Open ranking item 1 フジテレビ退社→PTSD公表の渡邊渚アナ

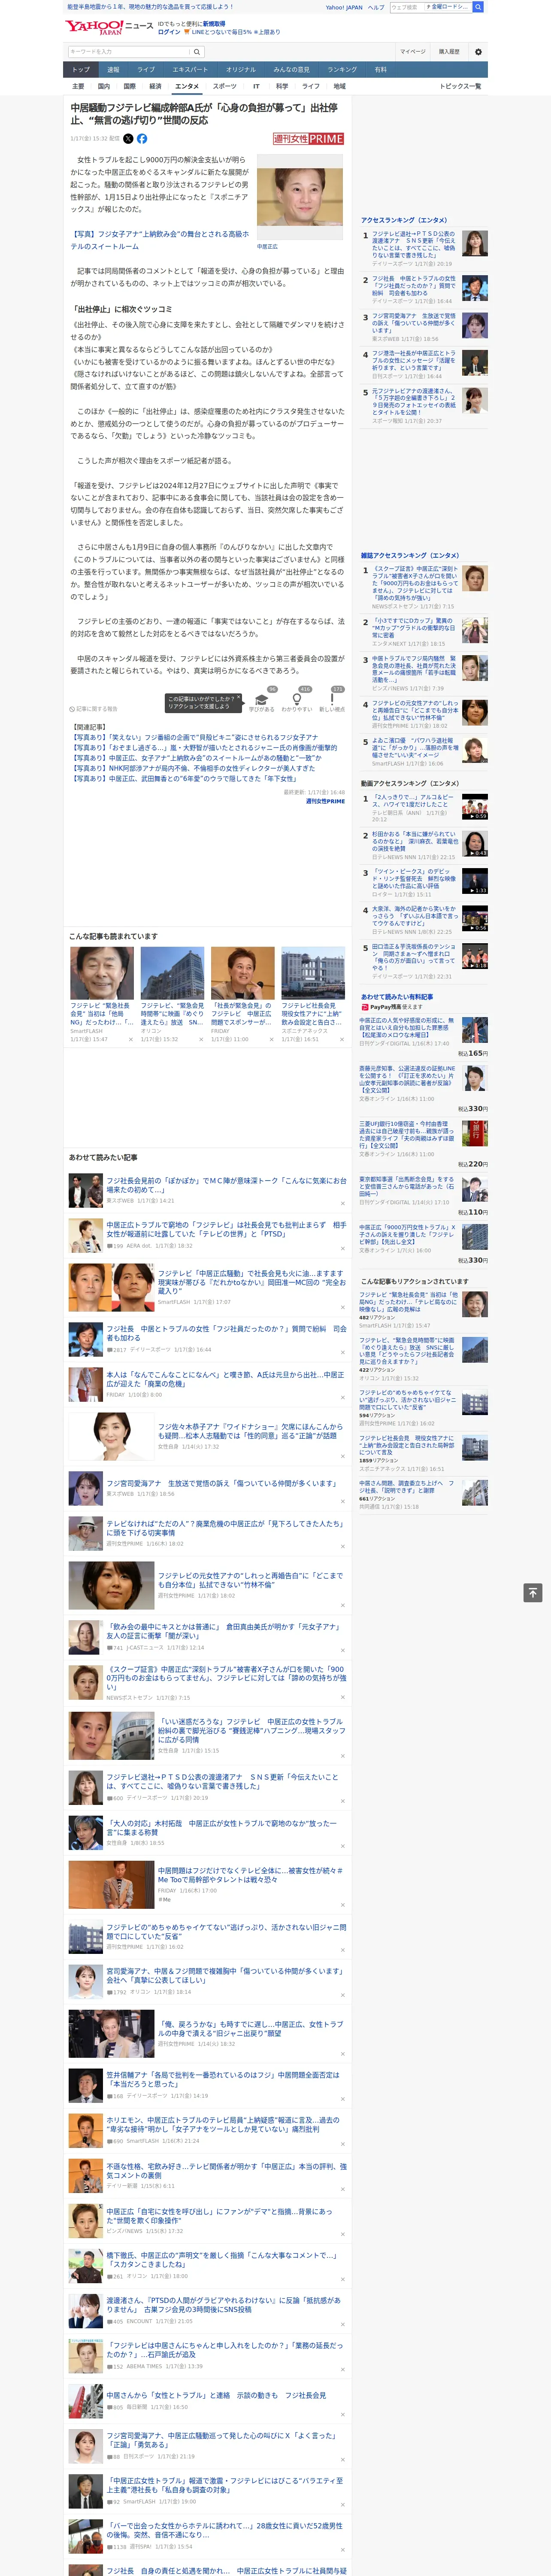[x=414, y=243]
